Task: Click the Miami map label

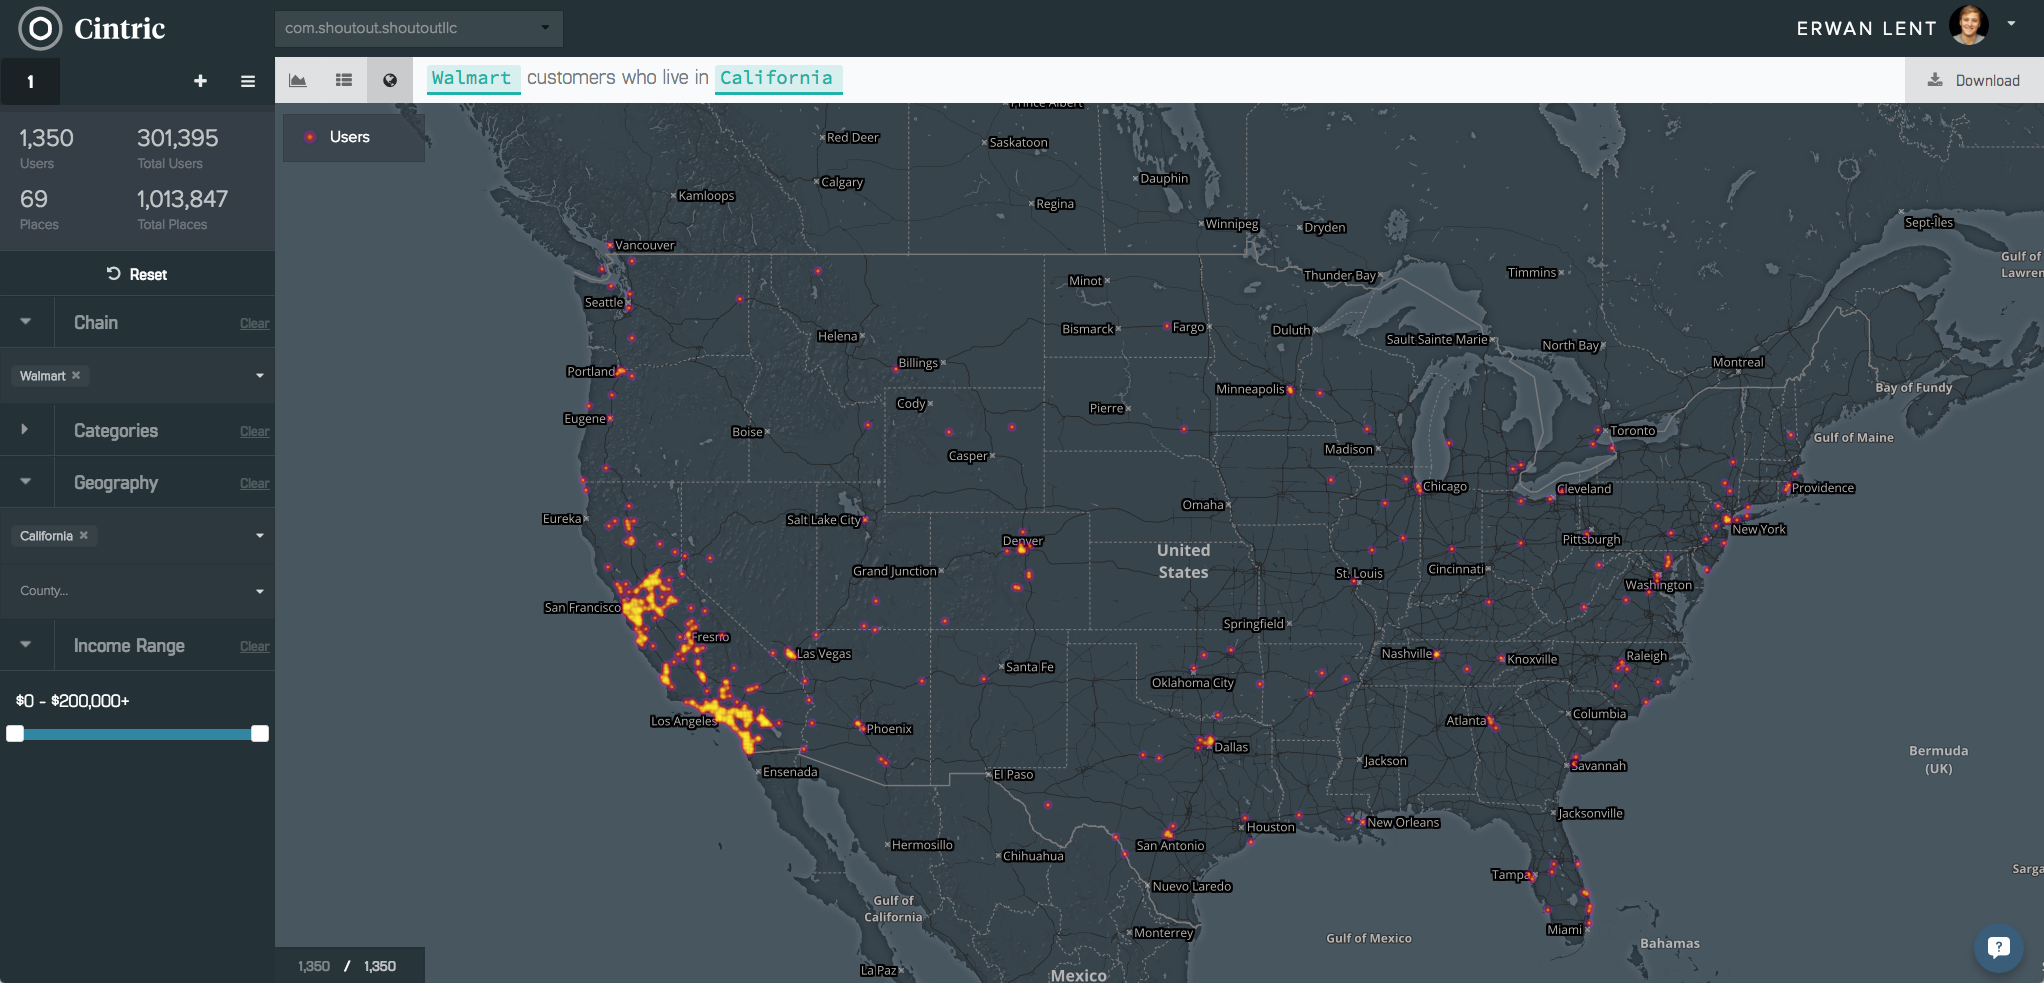Action: (1564, 930)
